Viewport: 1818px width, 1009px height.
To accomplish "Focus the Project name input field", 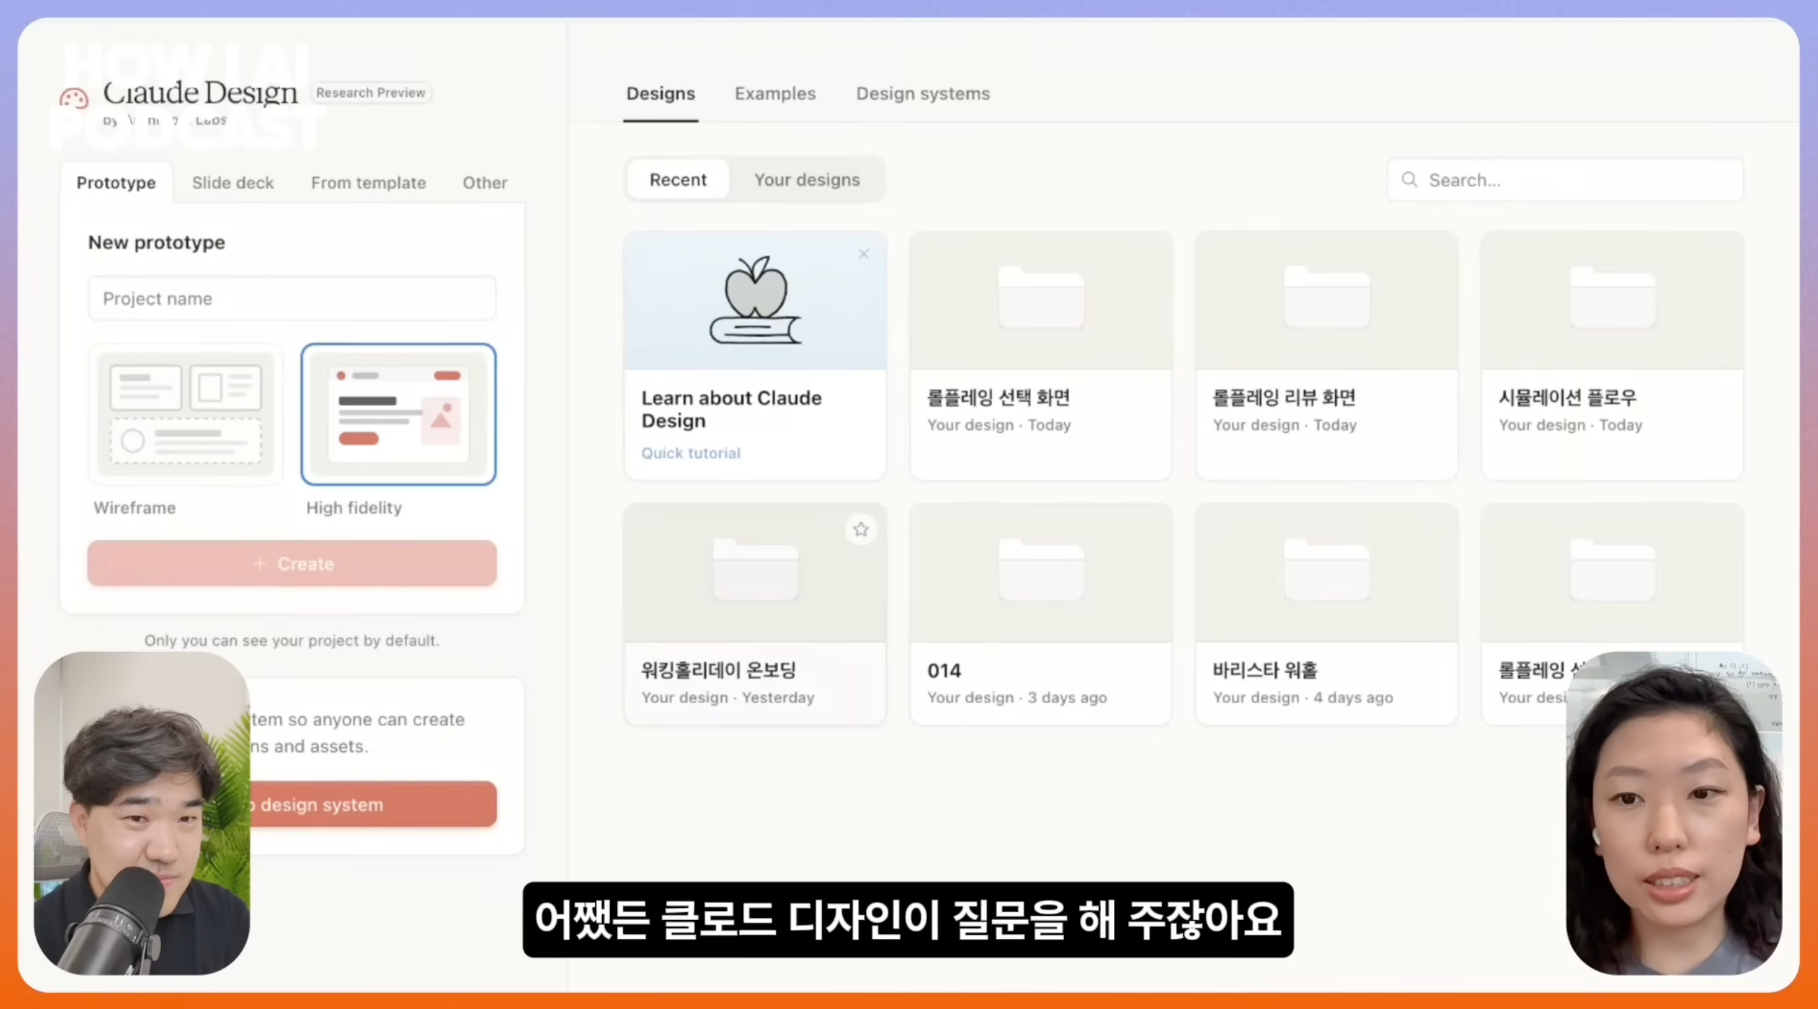I will [292, 299].
